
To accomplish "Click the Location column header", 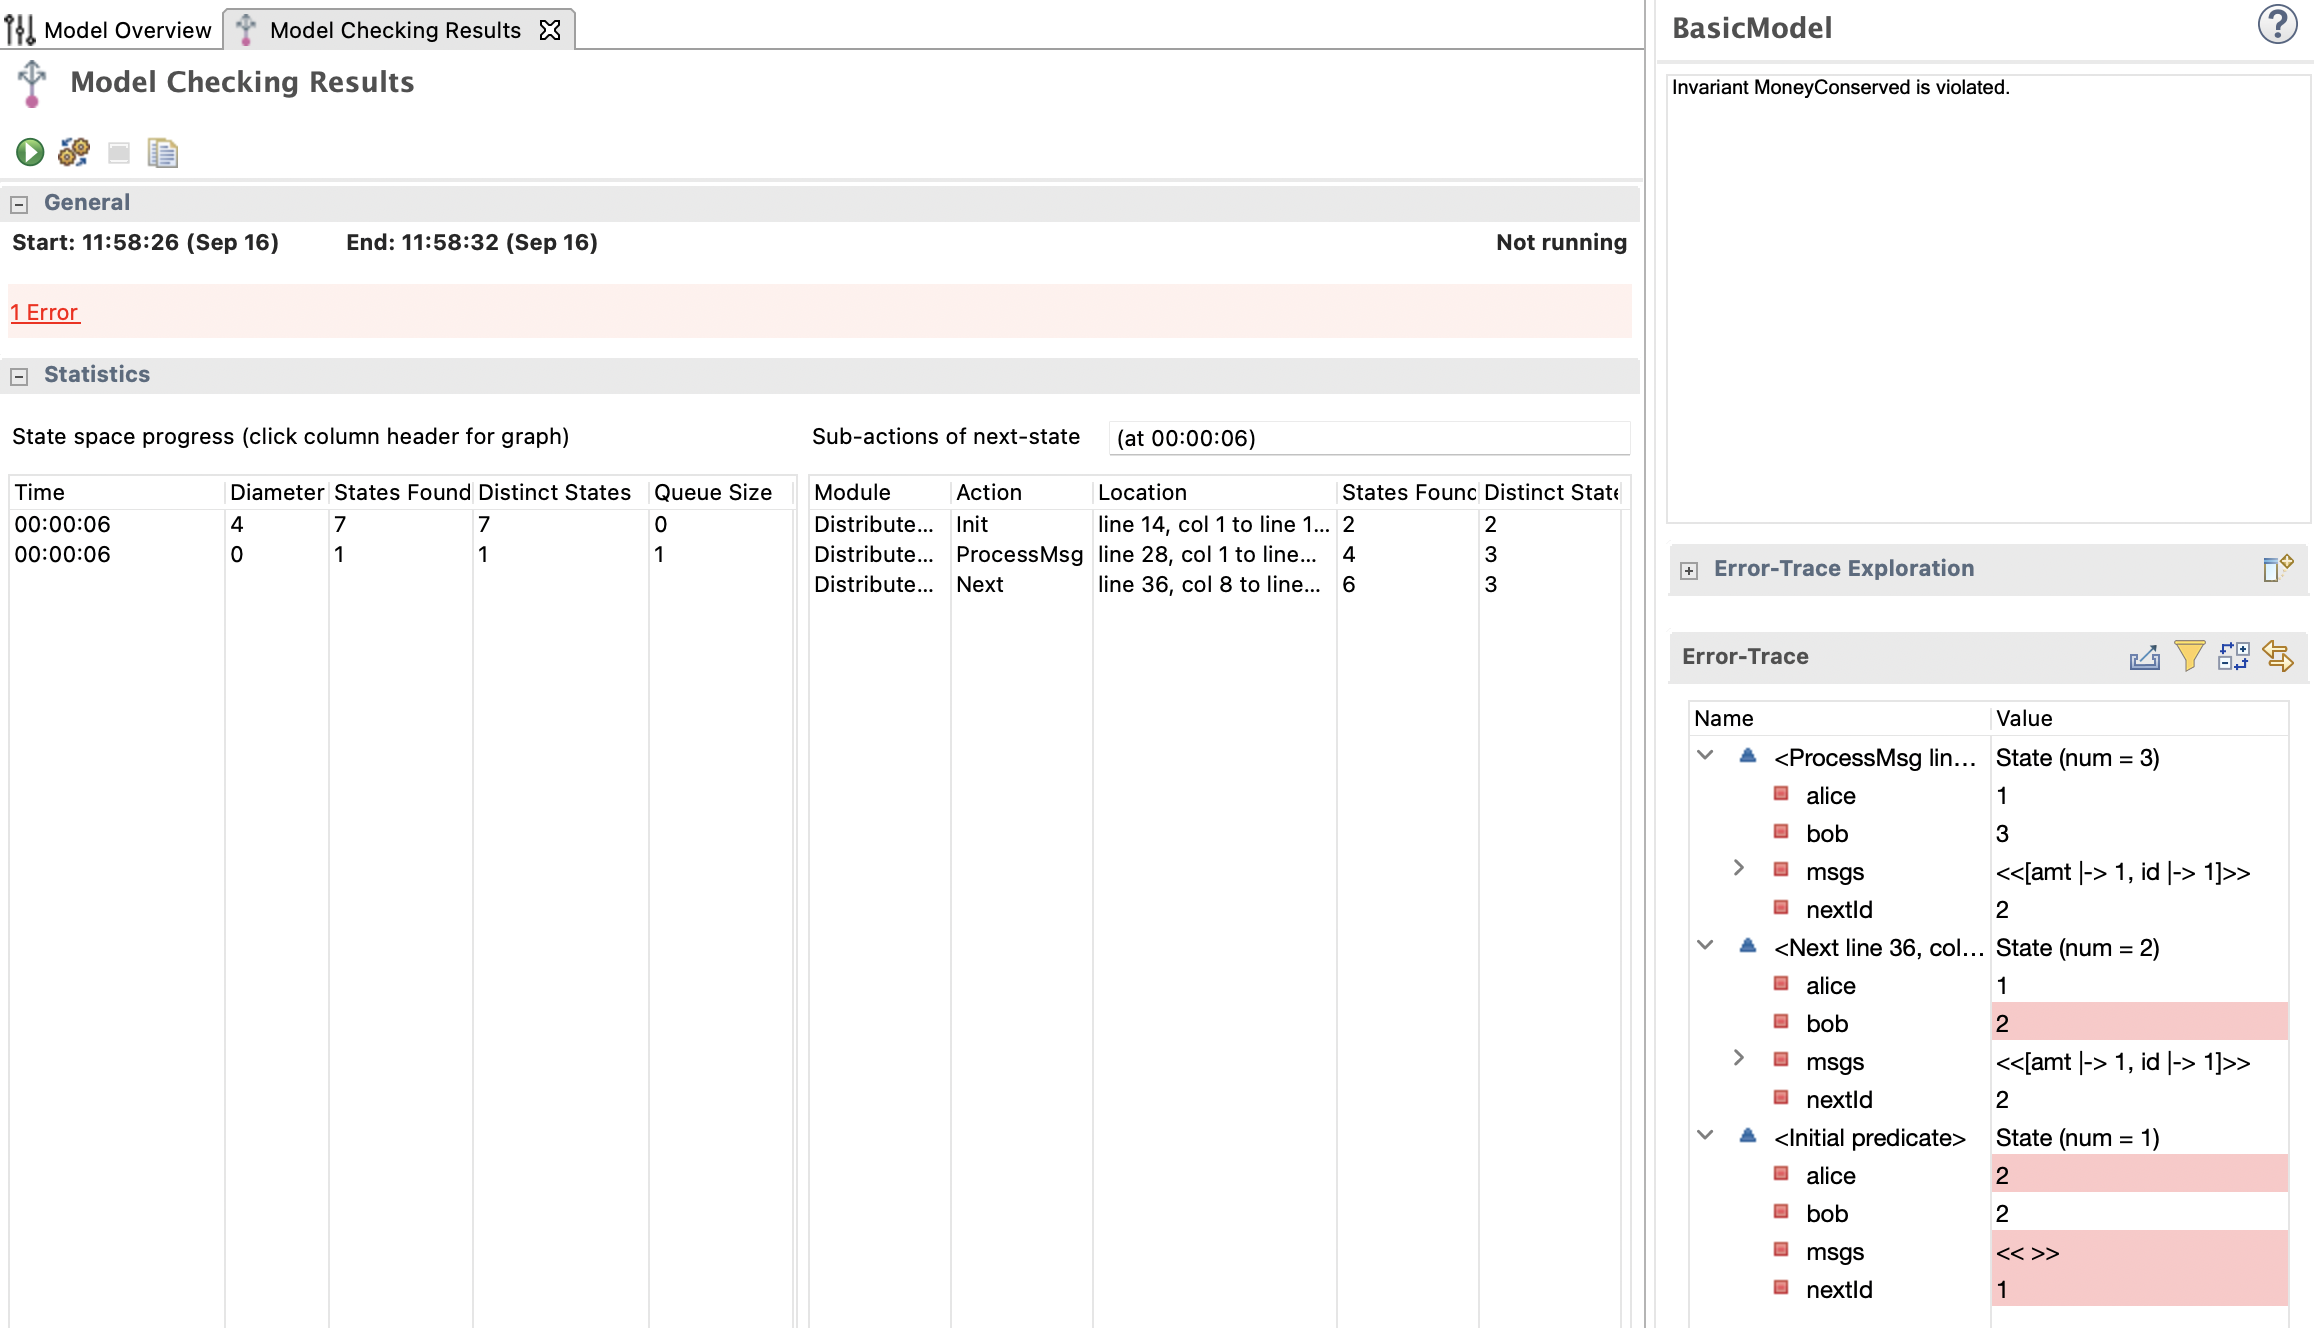I will pos(1215,492).
